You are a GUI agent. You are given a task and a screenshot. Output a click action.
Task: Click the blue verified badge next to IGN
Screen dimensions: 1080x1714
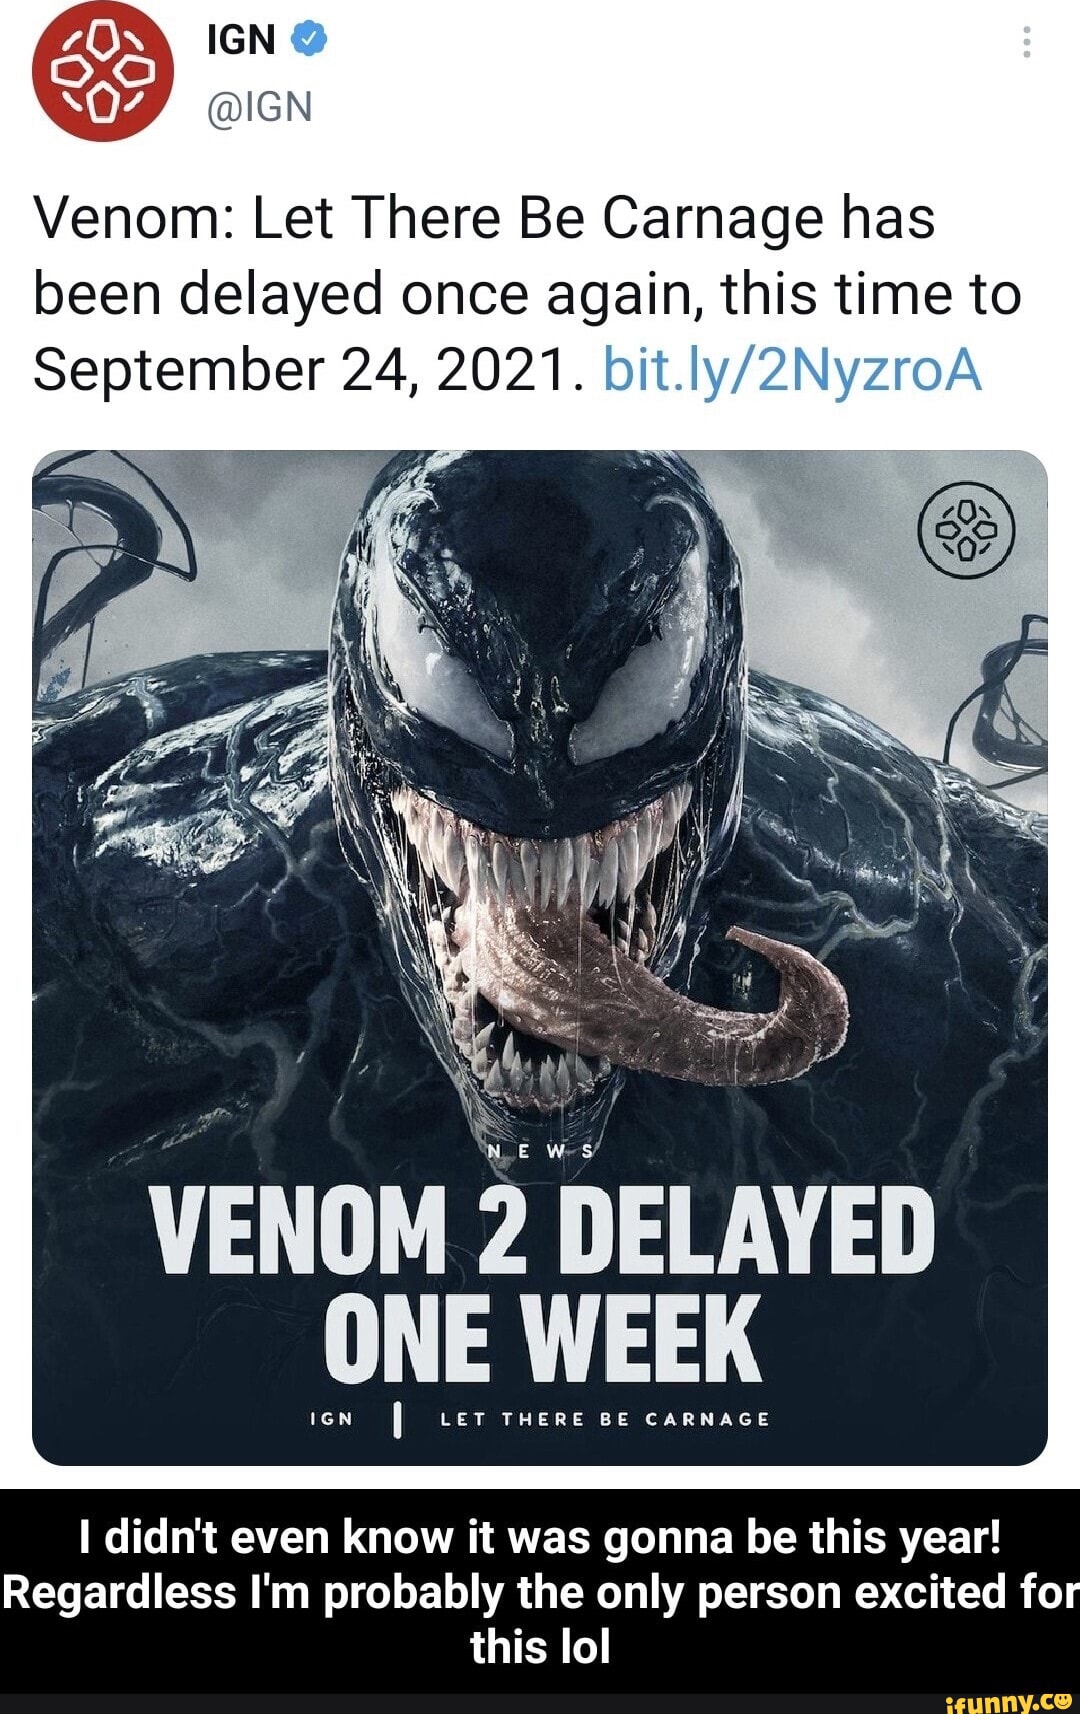click(x=310, y=40)
